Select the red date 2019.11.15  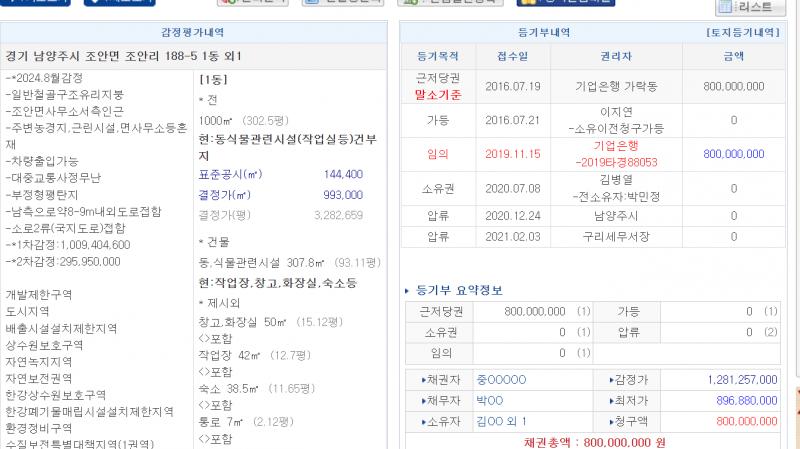(x=513, y=154)
